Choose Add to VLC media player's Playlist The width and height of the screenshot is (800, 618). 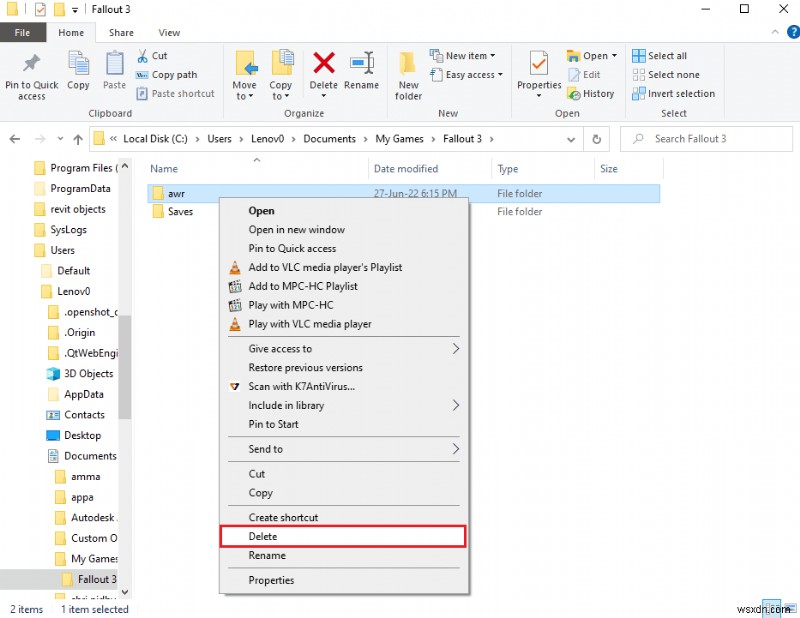[343, 267]
